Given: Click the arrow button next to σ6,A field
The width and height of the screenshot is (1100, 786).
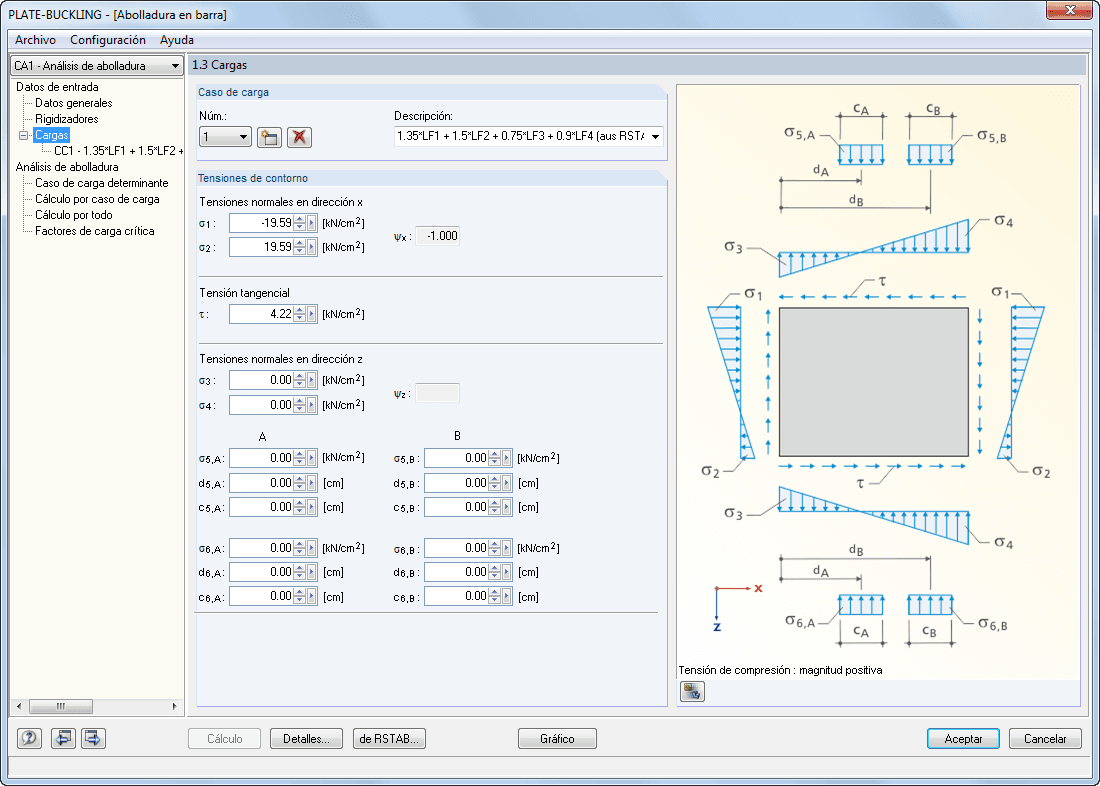Looking at the screenshot, I should pos(312,548).
